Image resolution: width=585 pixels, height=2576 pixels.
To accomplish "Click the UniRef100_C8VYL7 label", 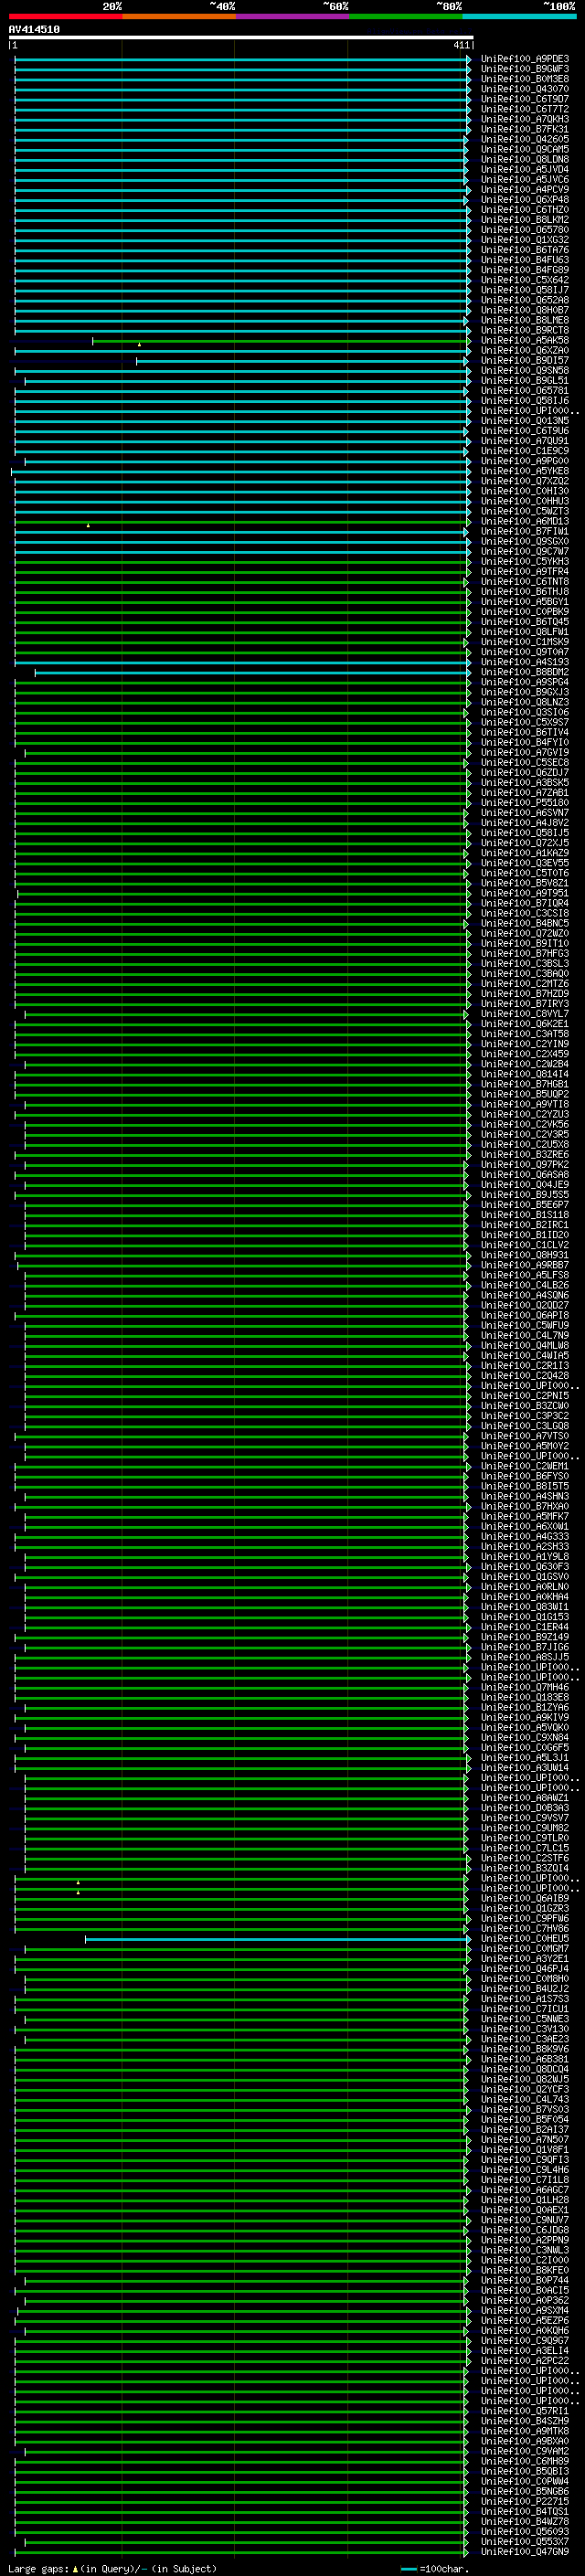I will (x=524, y=1014).
